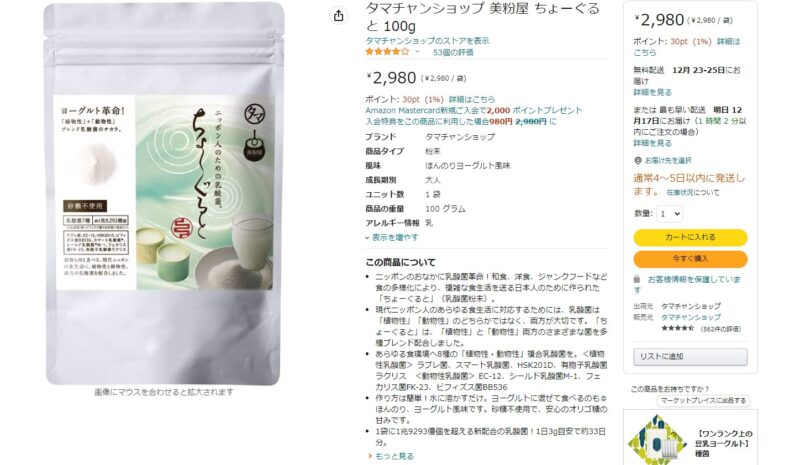
Task: Click the 今すぐ購入 button
Action: coord(690,259)
